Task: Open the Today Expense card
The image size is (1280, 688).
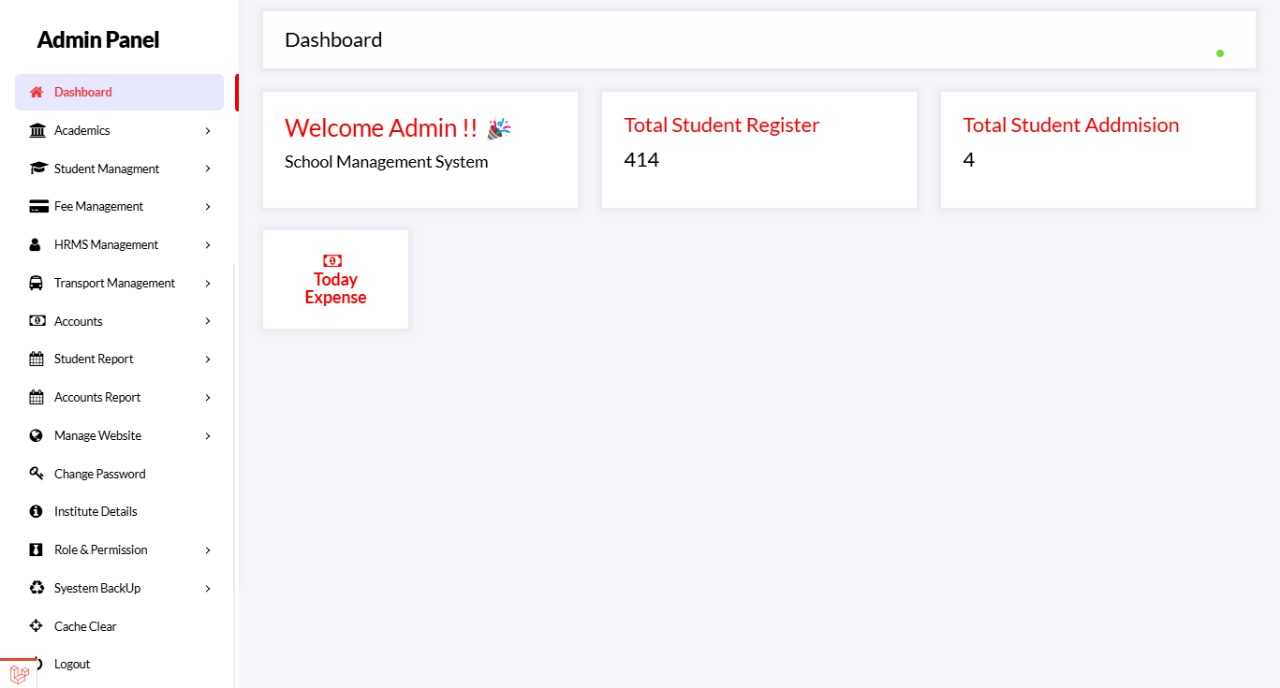Action: (335, 279)
